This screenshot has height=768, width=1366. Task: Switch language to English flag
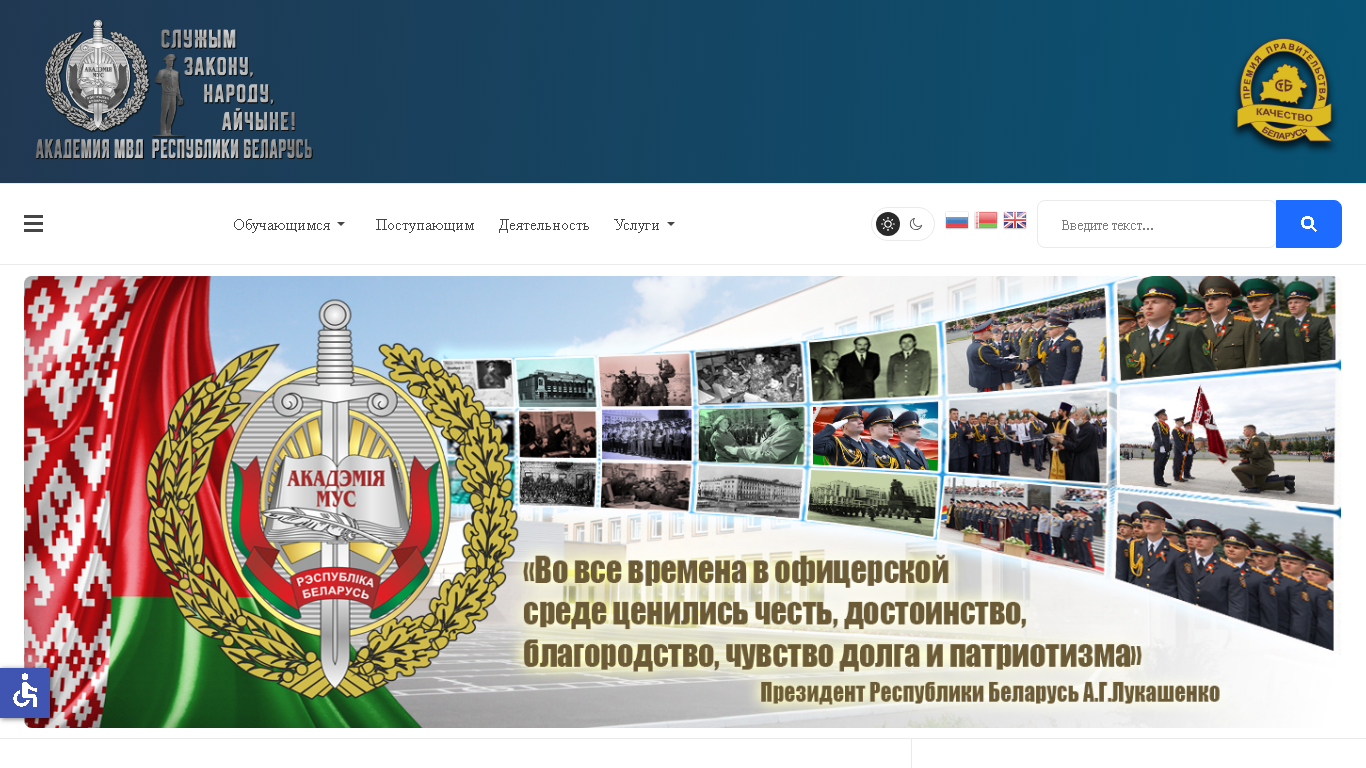(x=1015, y=221)
